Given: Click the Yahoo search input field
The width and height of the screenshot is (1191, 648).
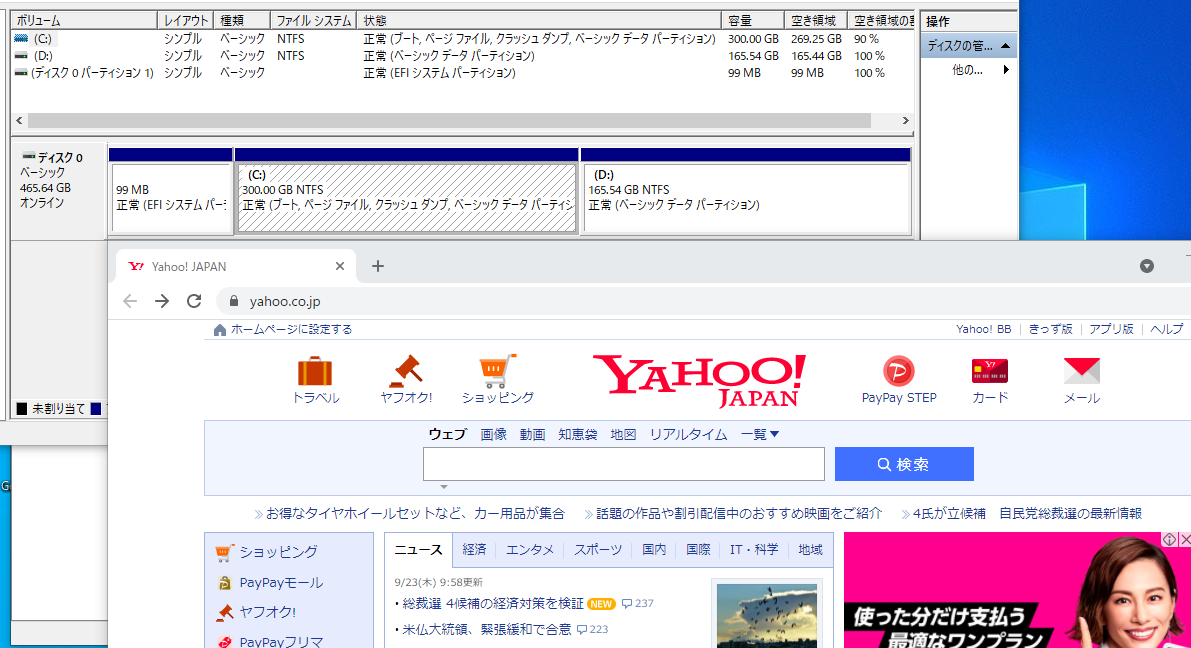Looking at the screenshot, I should tap(624, 464).
